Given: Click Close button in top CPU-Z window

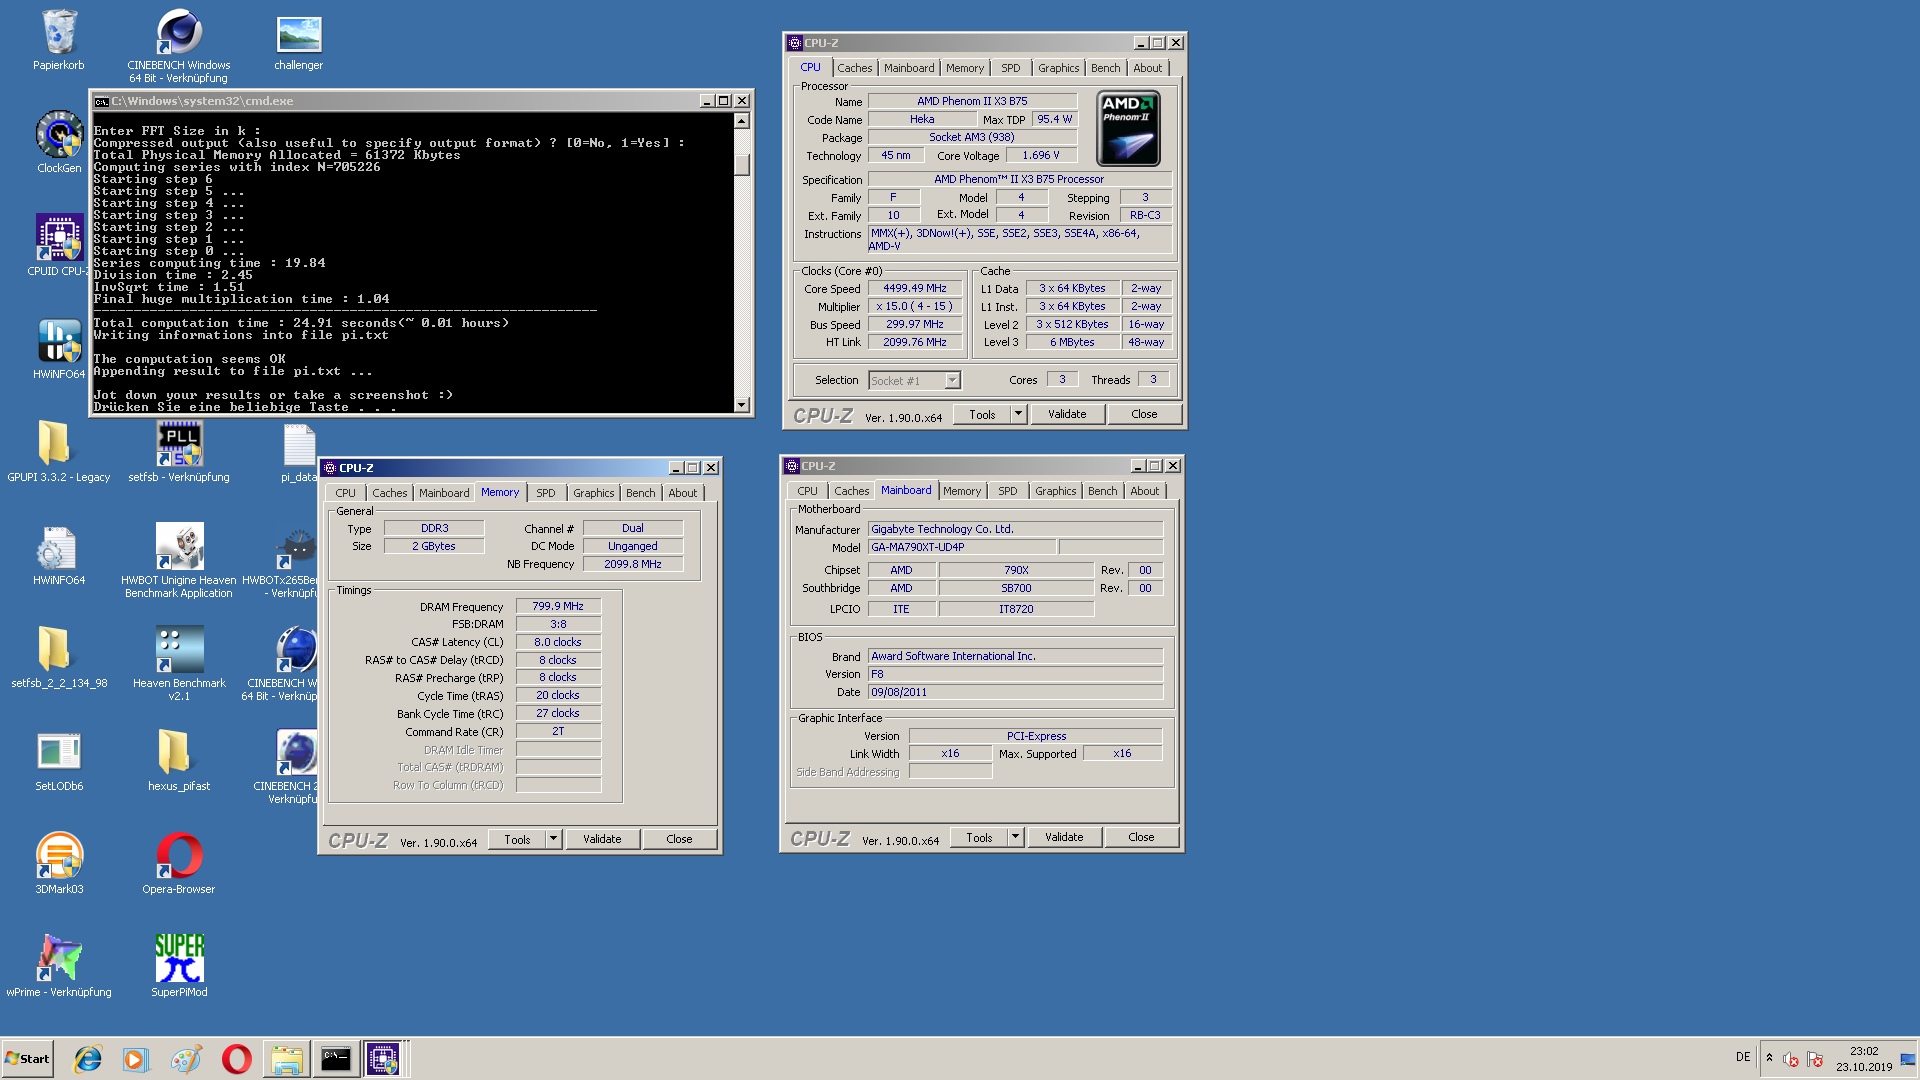Looking at the screenshot, I should 1144,414.
